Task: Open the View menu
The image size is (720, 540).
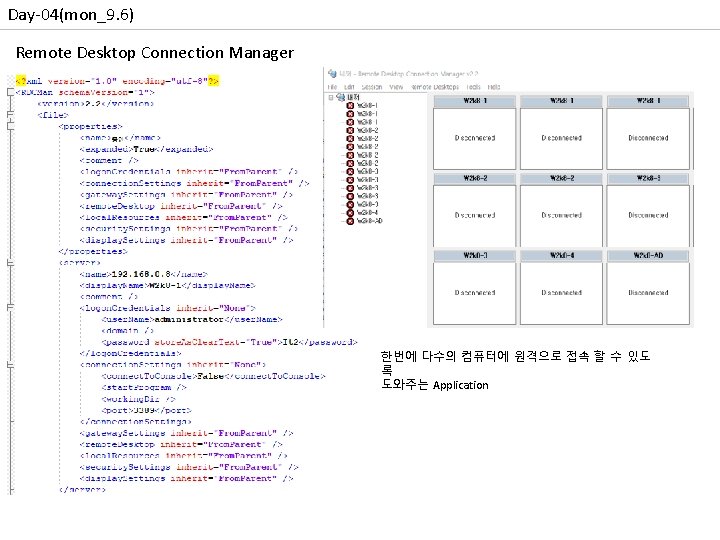Action: point(396,87)
